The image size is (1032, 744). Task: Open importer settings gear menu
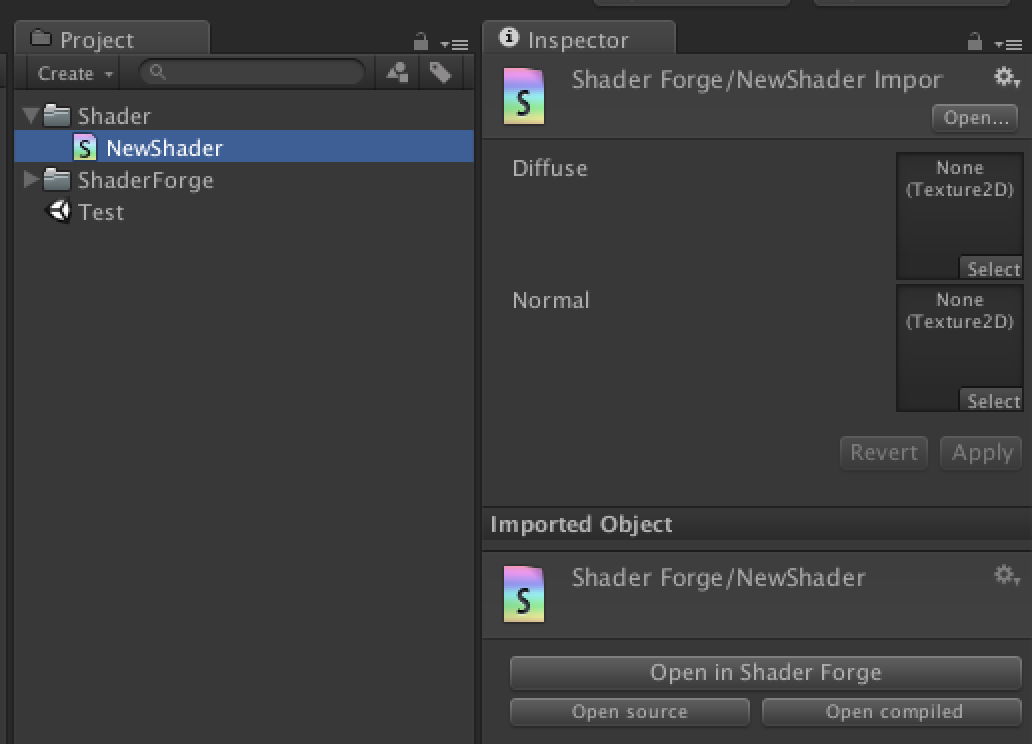1005,77
